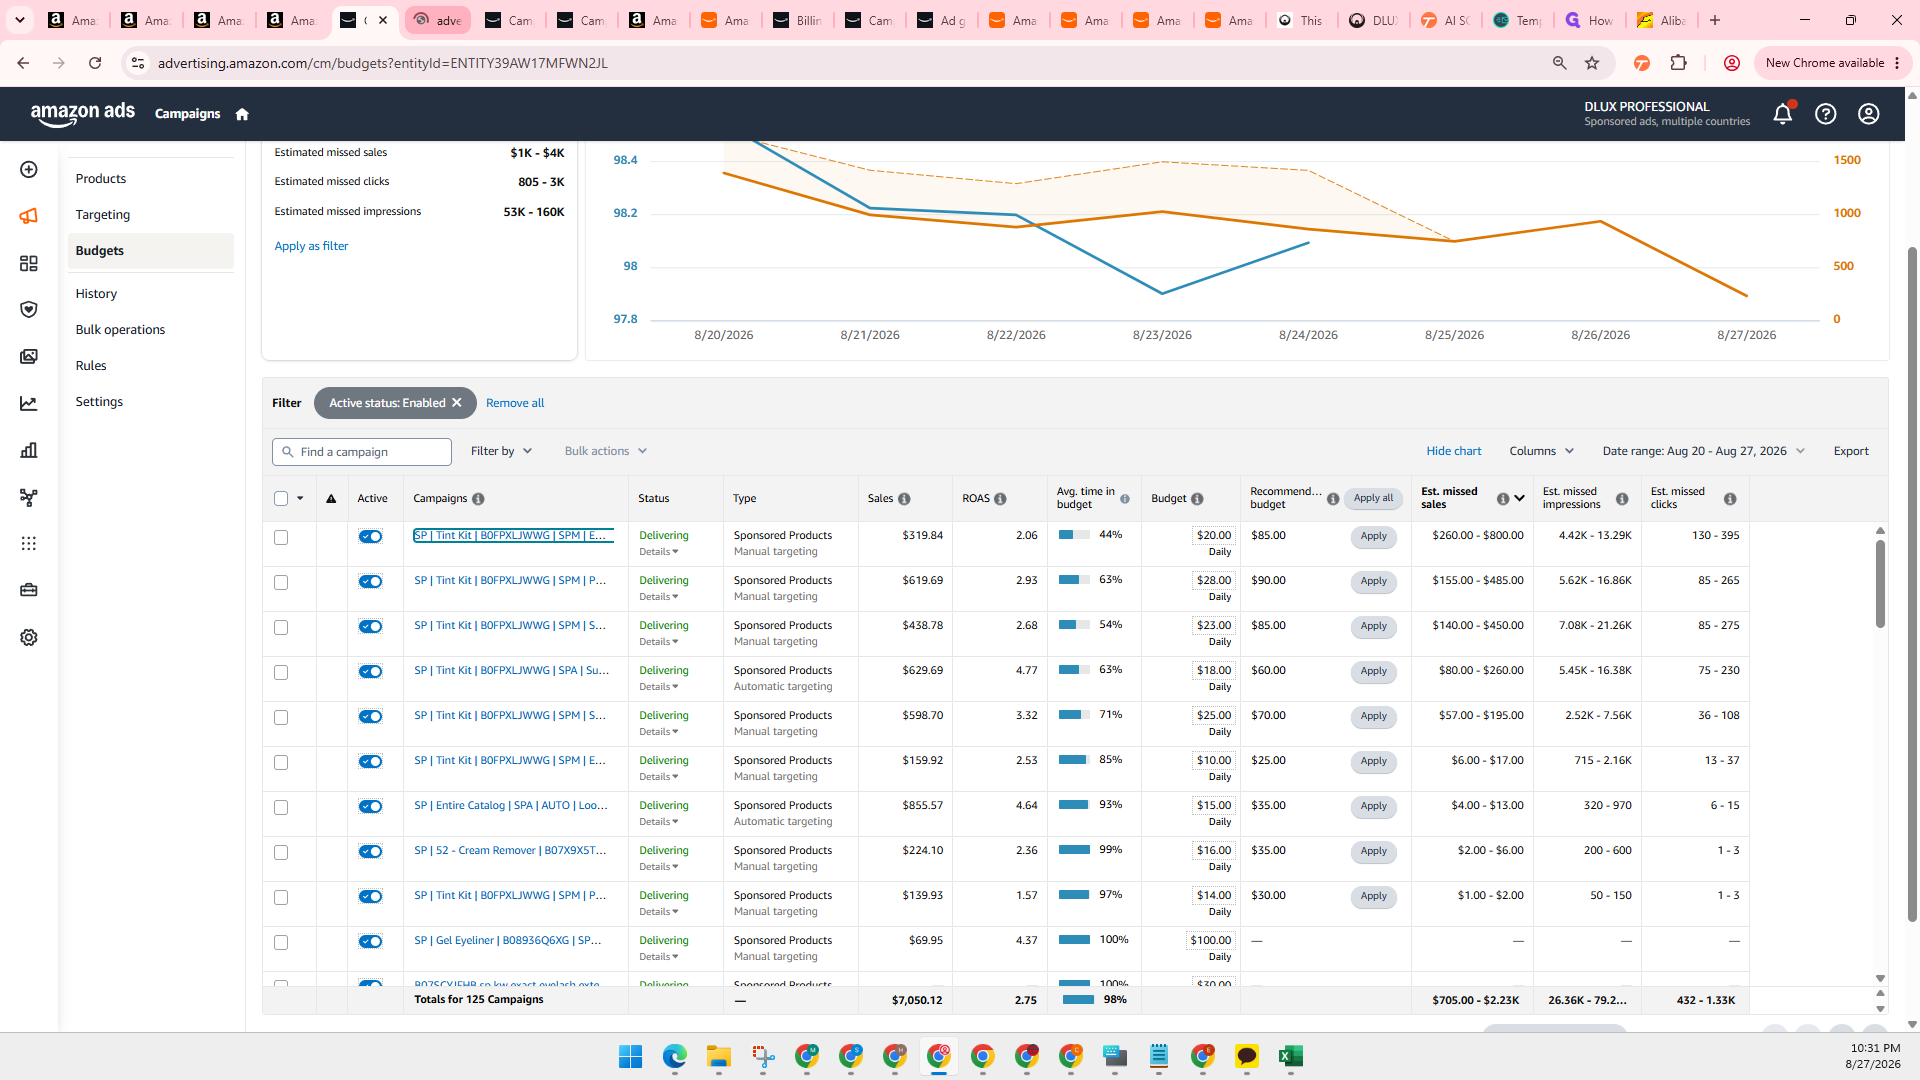Show info for the ROAS column
This screenshot has height=1080, width=1920.
[x=1000, y=499]
